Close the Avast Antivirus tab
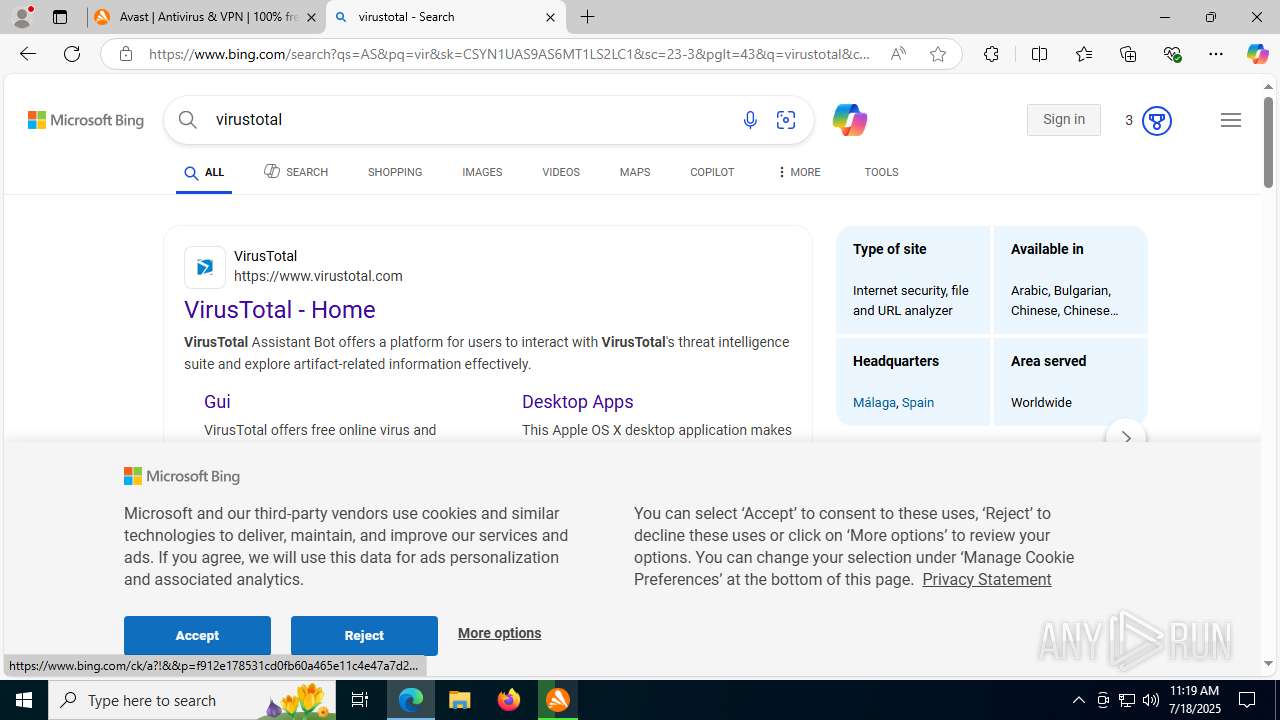This screenshot has width=1280, height=720. (311, 17)
